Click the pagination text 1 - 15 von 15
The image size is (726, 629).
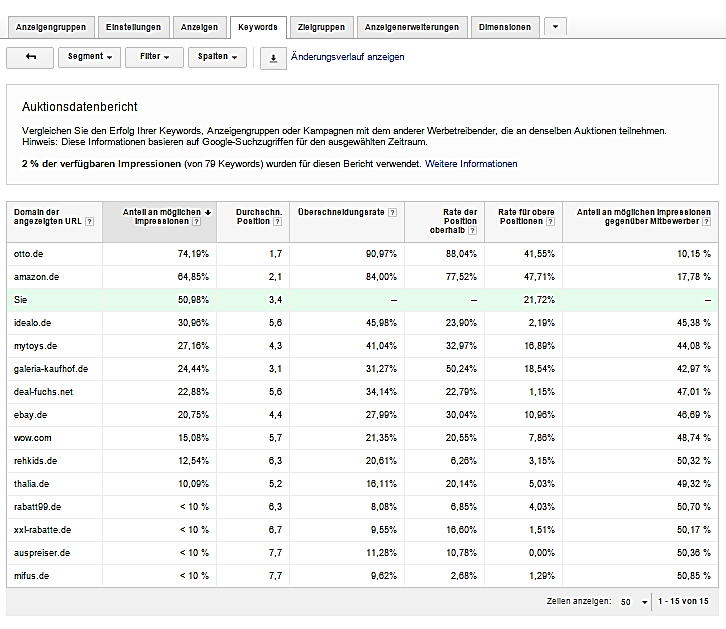(683, 602)
